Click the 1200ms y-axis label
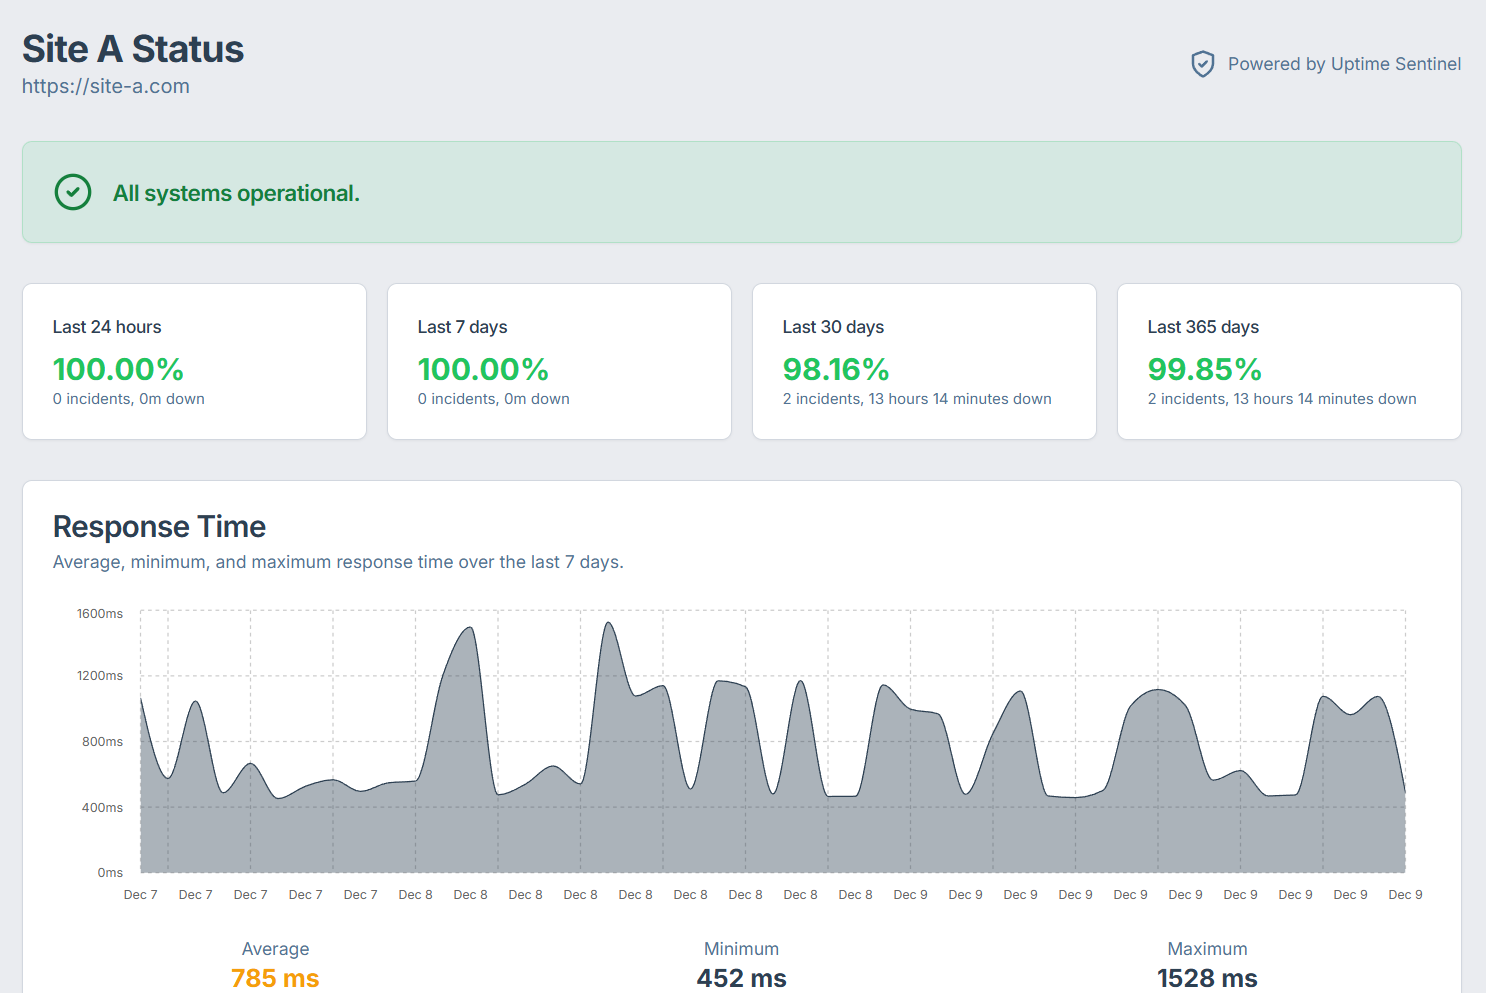This screenshot has height=993, width=1486. pyautogui.click(x=100, y=676)
